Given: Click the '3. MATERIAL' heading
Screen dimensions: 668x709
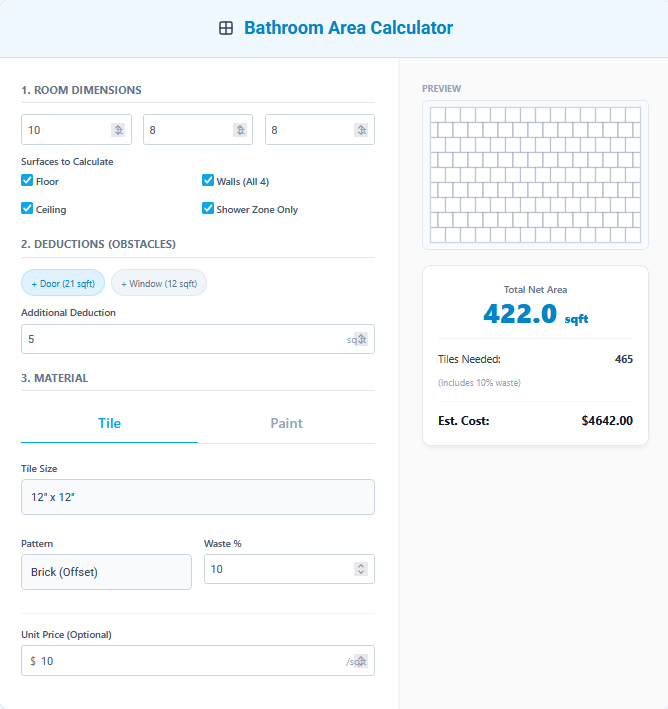Looking at the screenshot, I should pos(55,378).
